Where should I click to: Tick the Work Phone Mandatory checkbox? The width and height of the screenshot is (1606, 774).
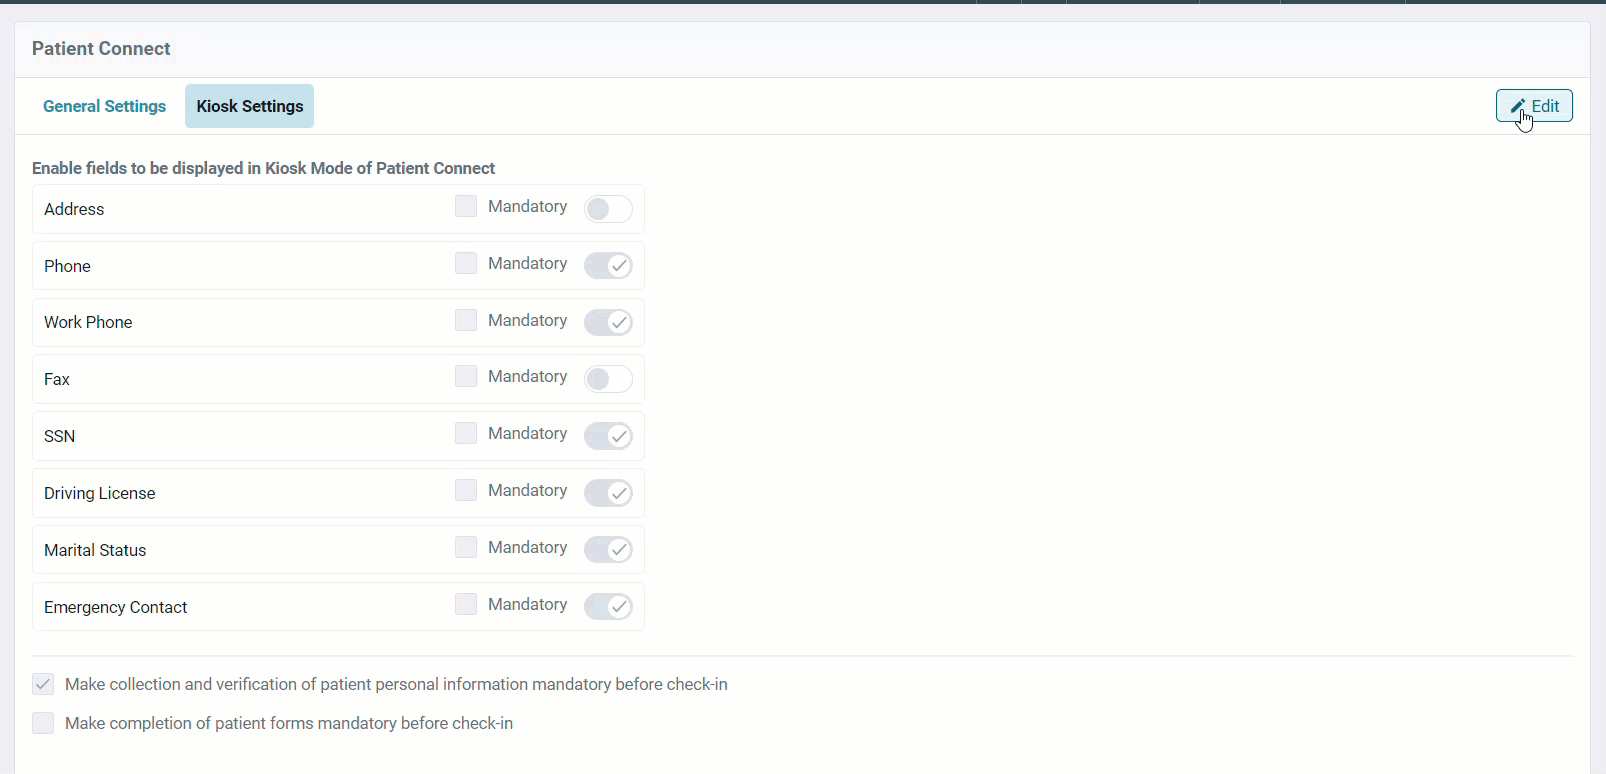tap(466, 320)
